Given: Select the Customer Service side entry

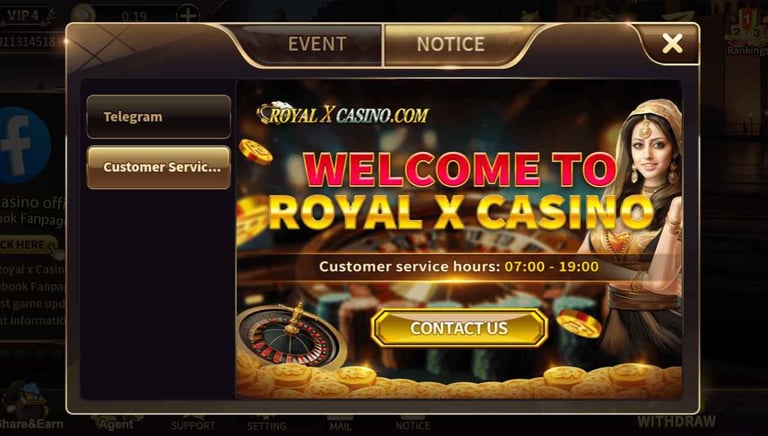Looking at the screenshot, I should click(159, 167).
